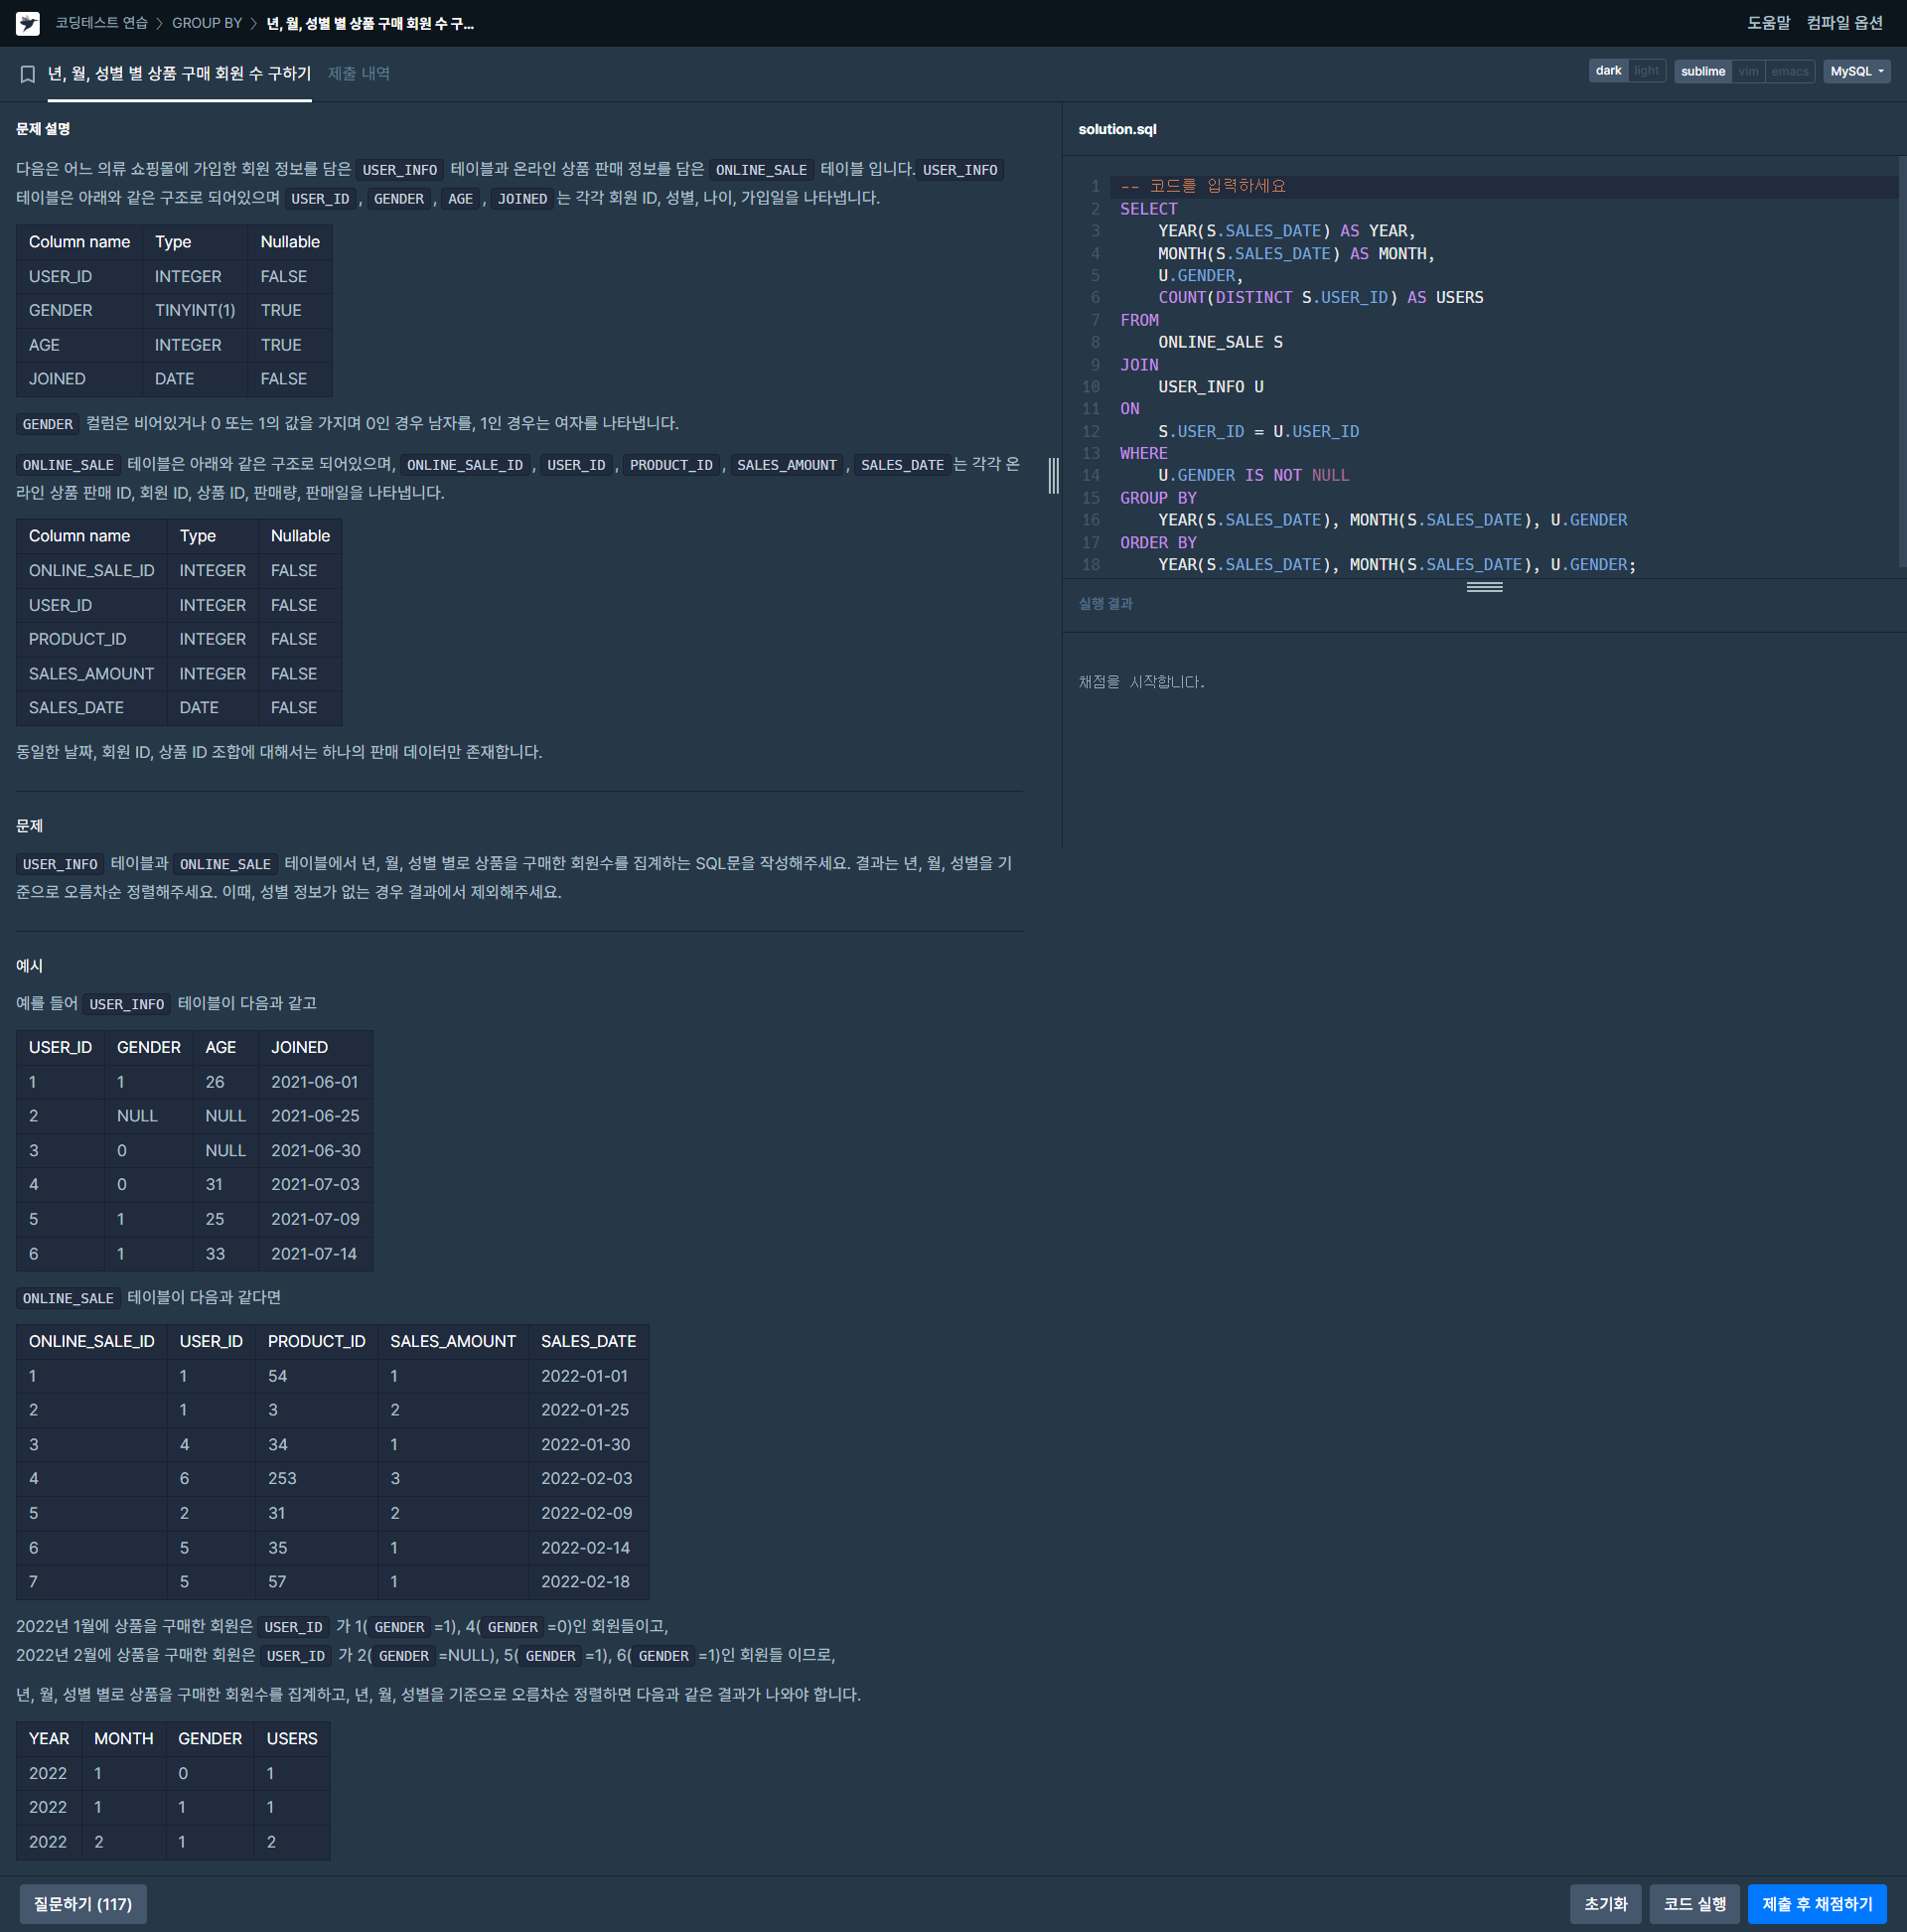Screen dimensions: 1907x1932
Task: Select the problem description tab
Action: pyautogui.click(x=179, y=74)
